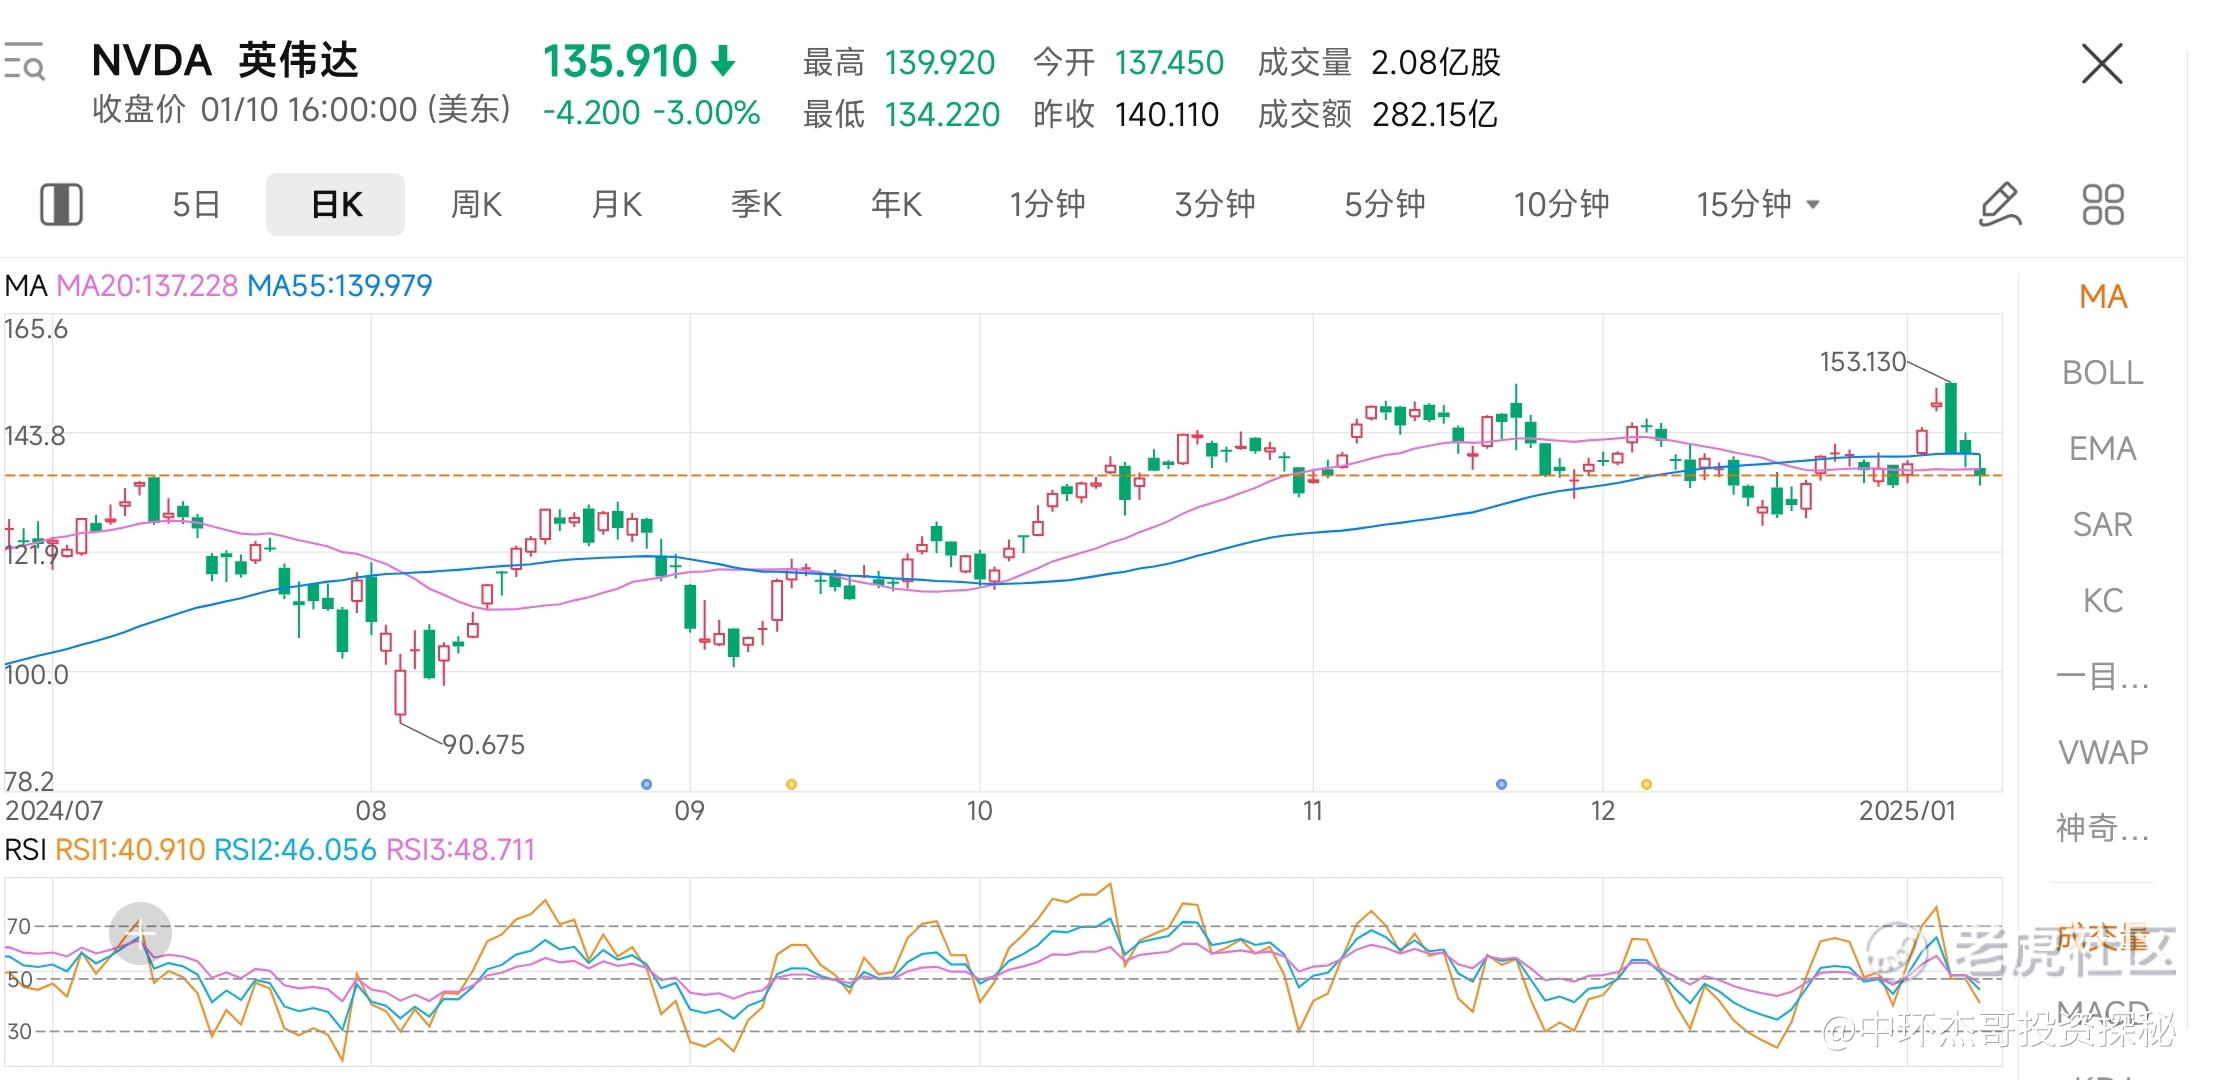Enable the BOLL indicator overlay
Screen dimensions: 2220x1080
point(2102,373)
